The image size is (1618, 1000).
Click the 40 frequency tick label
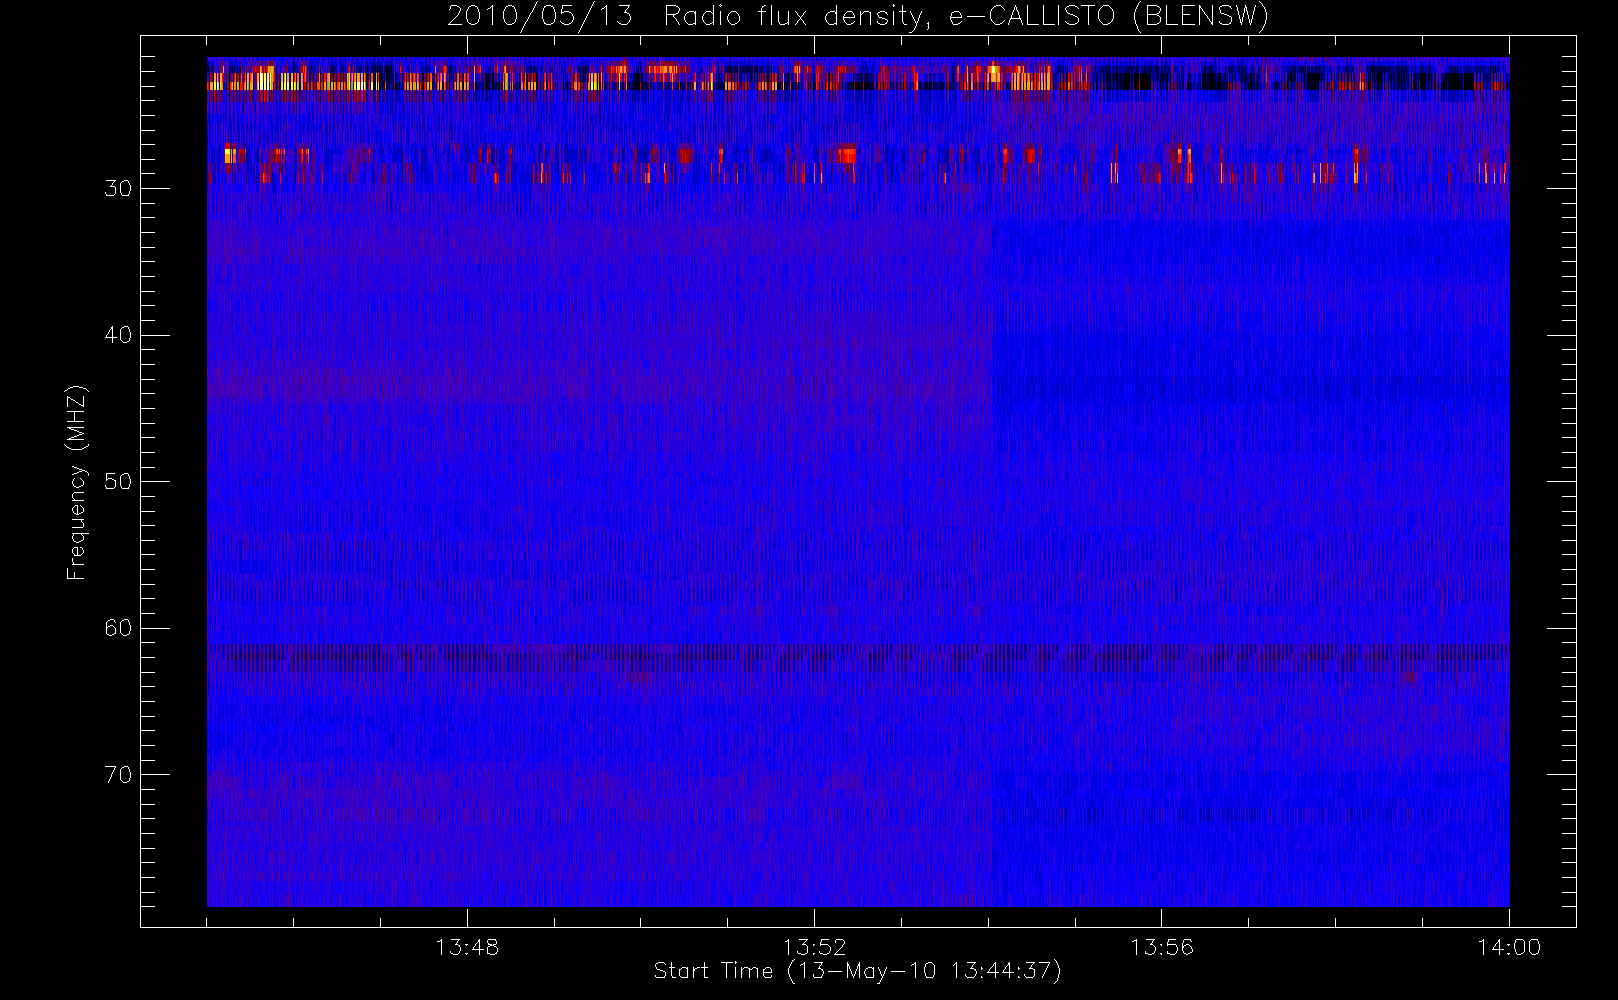pos(118,335)
